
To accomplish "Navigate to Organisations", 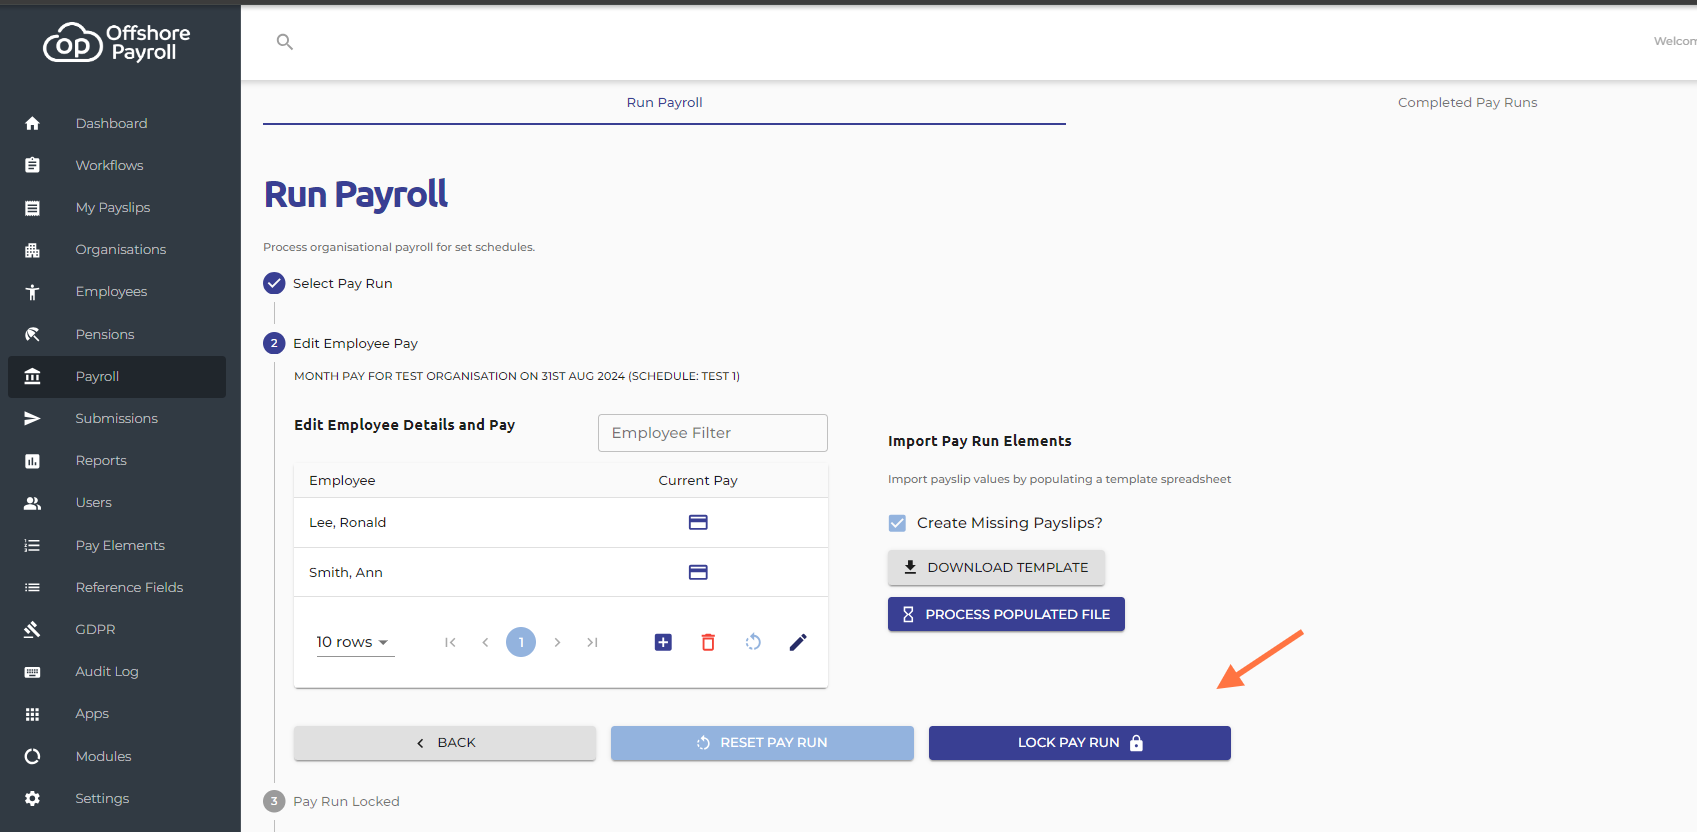I will click(x=117, y=249).
